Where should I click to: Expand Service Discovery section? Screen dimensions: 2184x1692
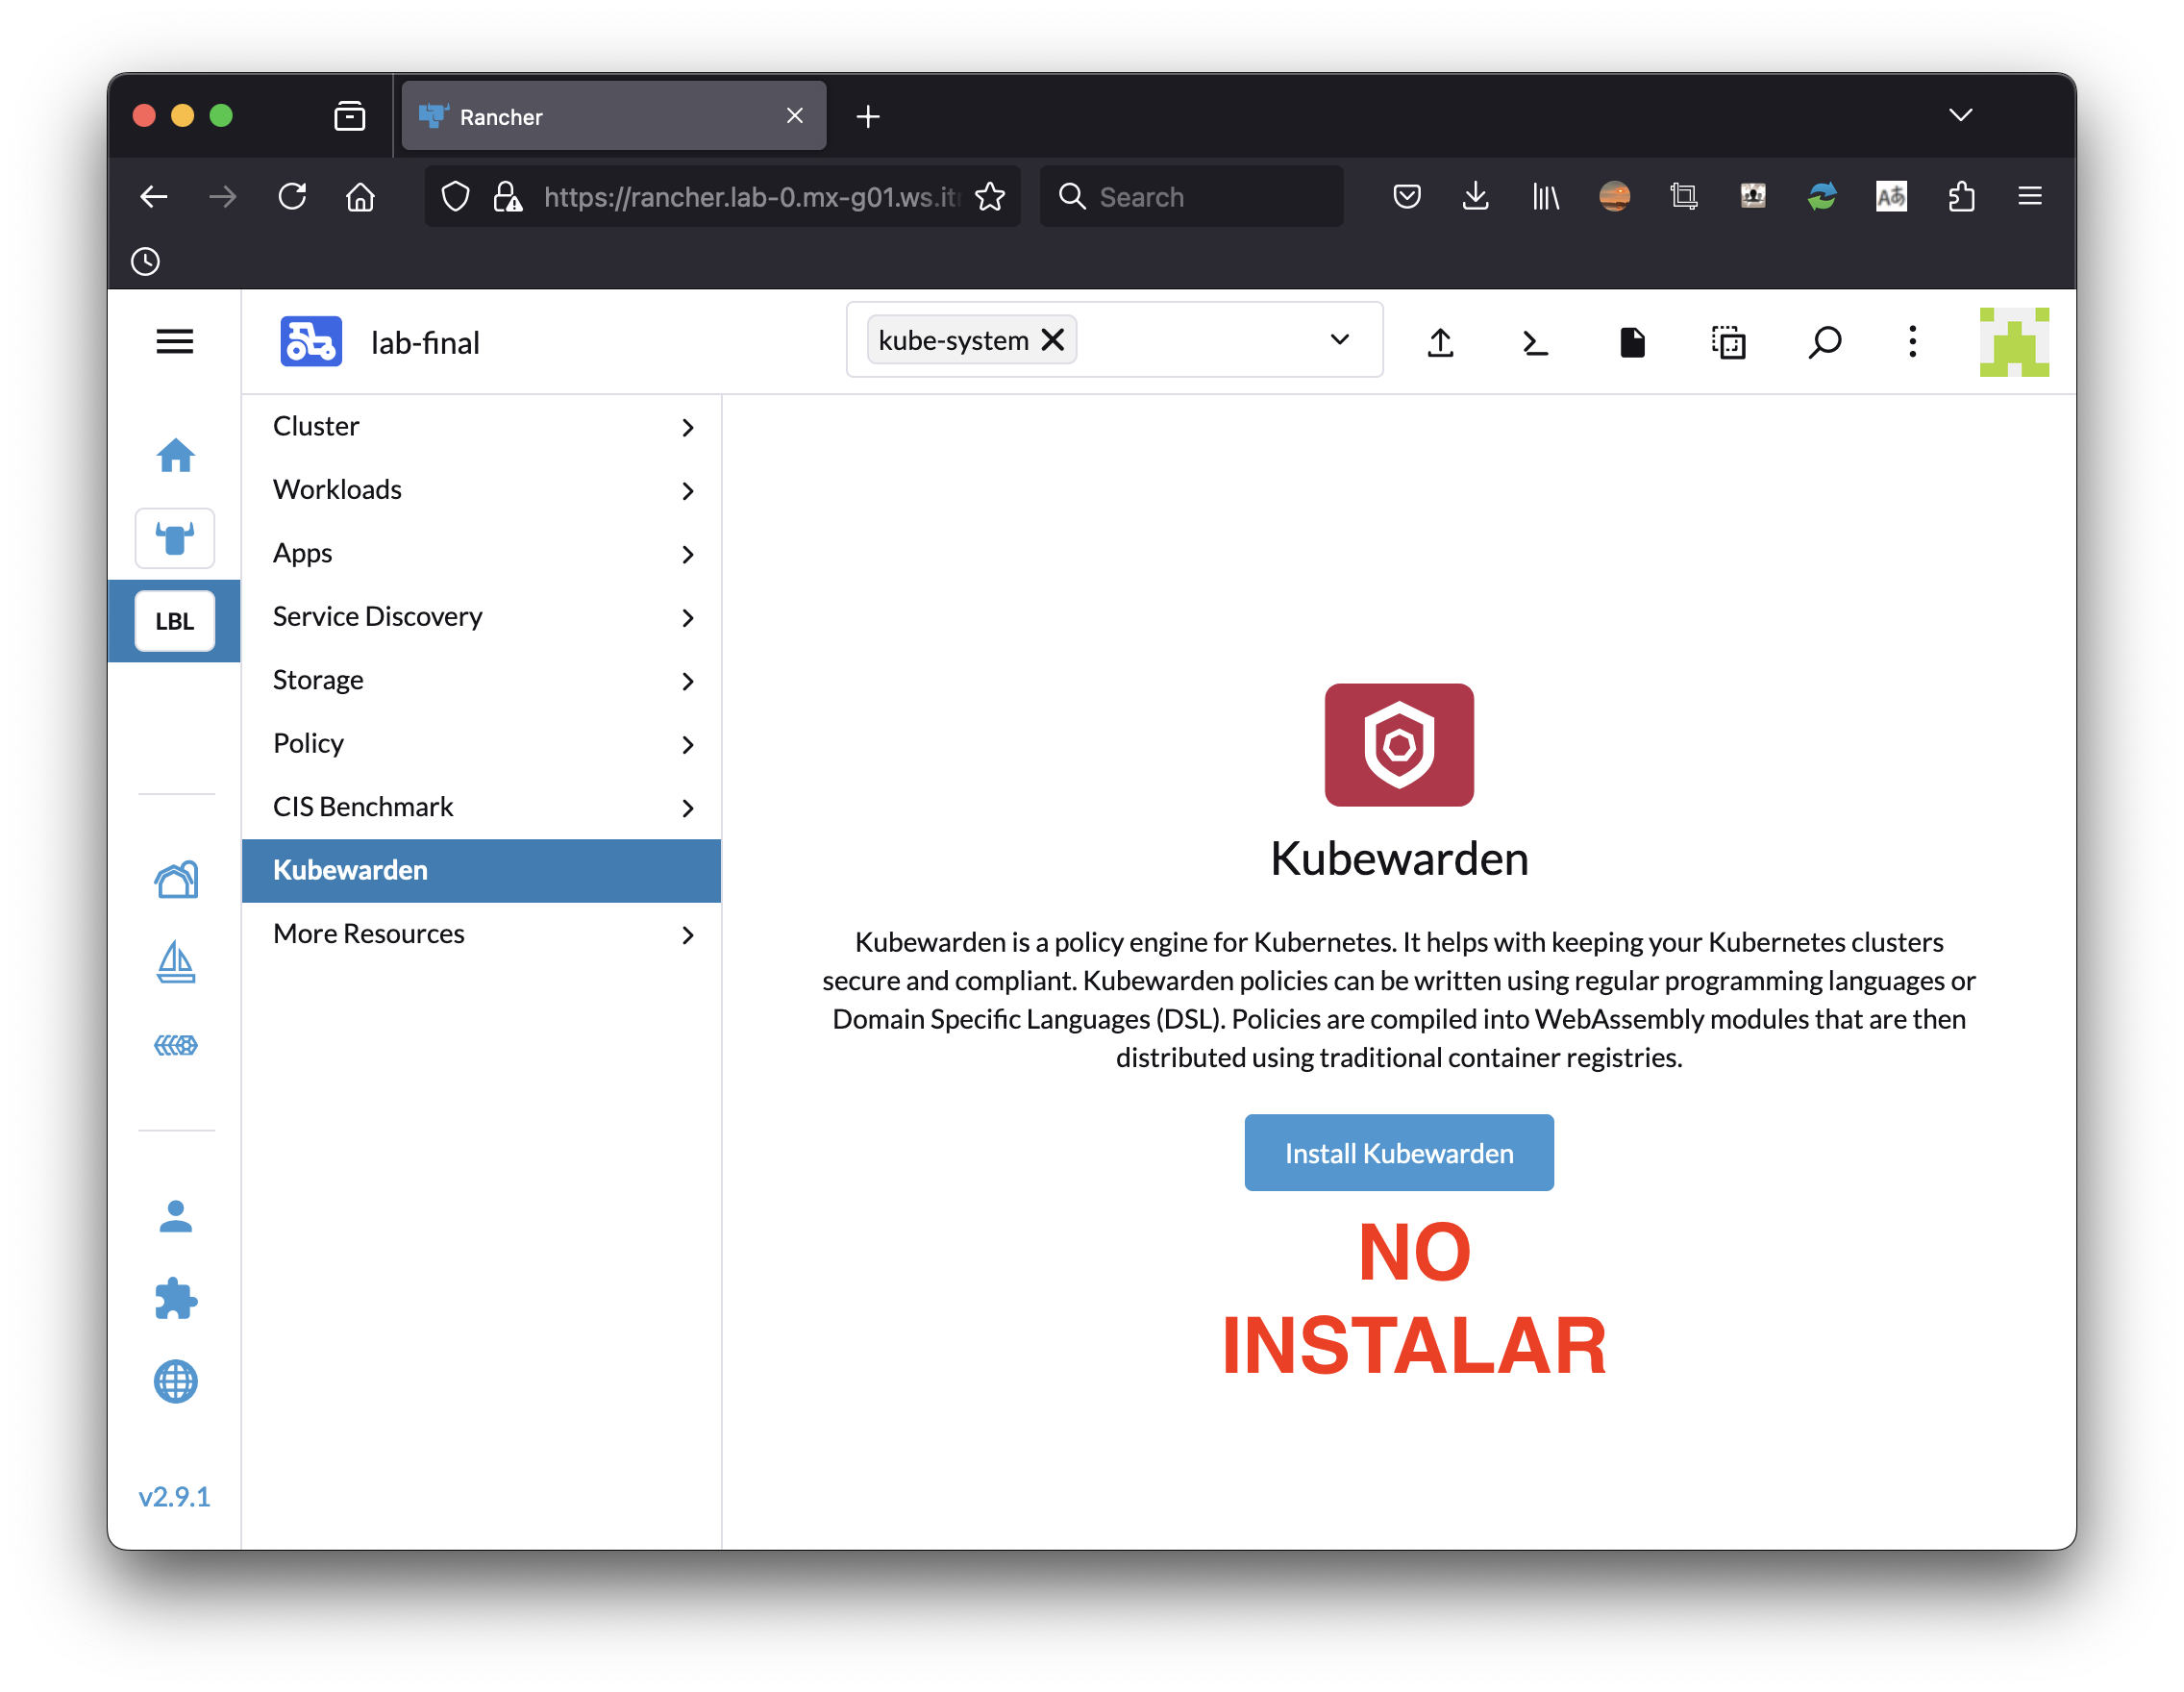[481, 617]
